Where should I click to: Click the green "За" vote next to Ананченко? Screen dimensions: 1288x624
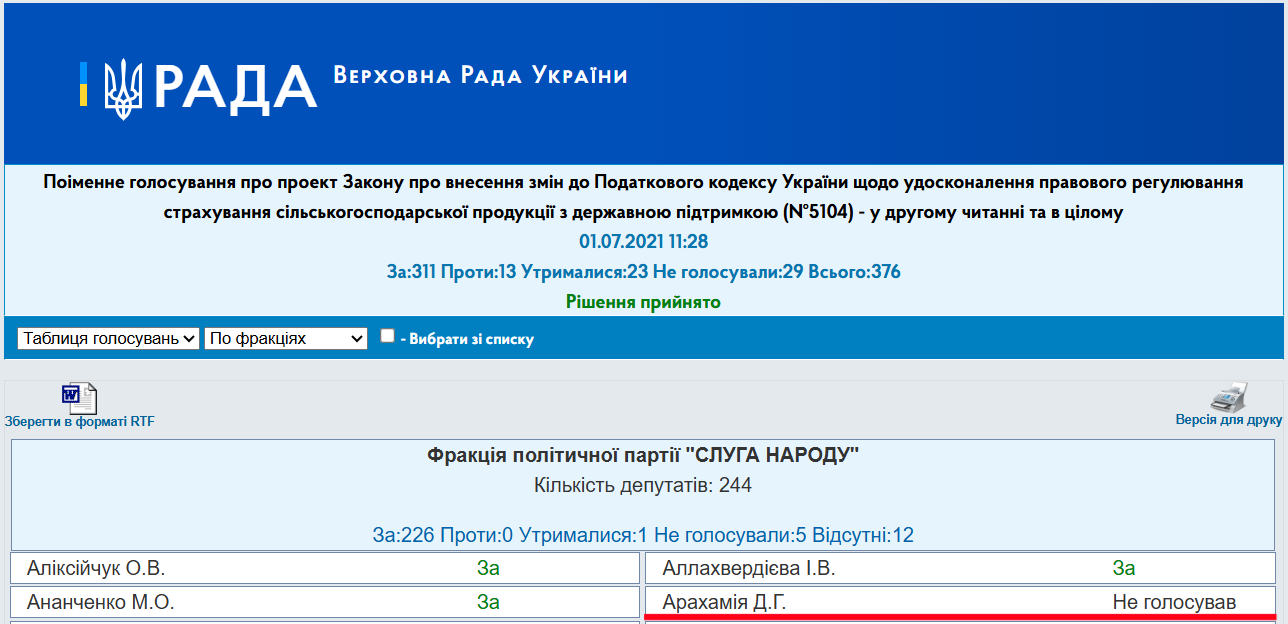point(488,602)
